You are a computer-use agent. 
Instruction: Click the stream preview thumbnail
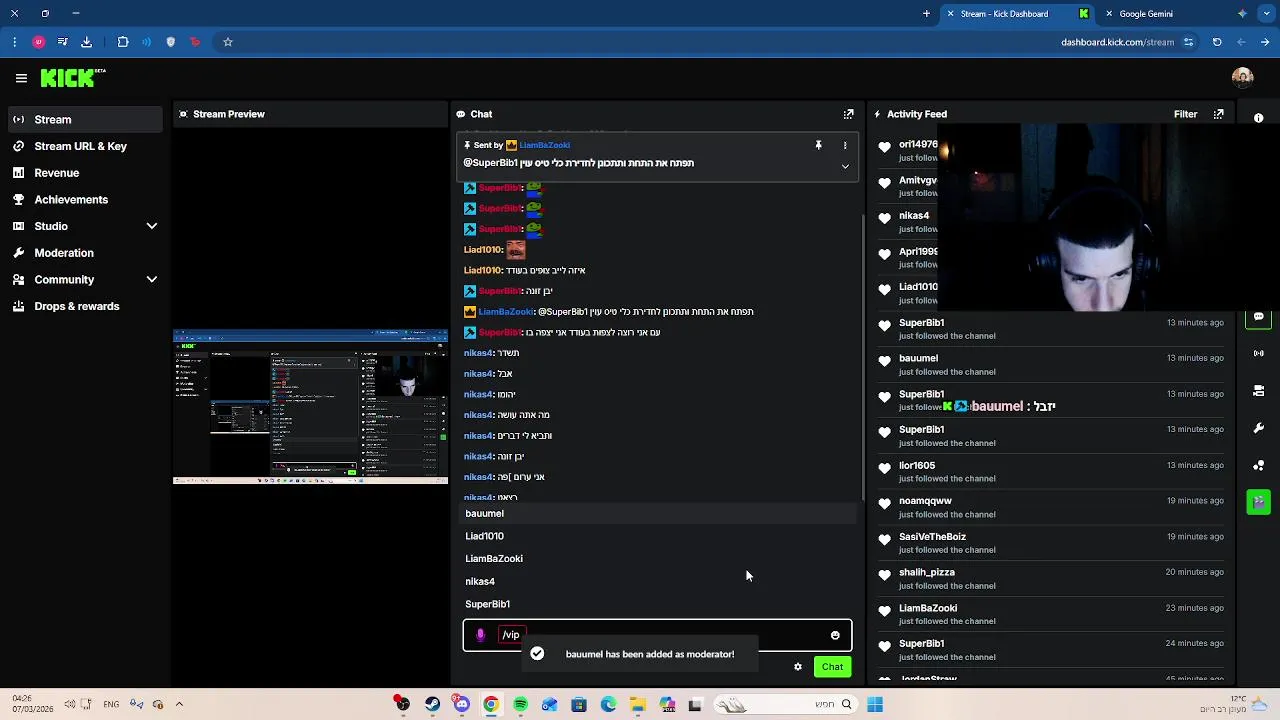click(x=310, y=406)
